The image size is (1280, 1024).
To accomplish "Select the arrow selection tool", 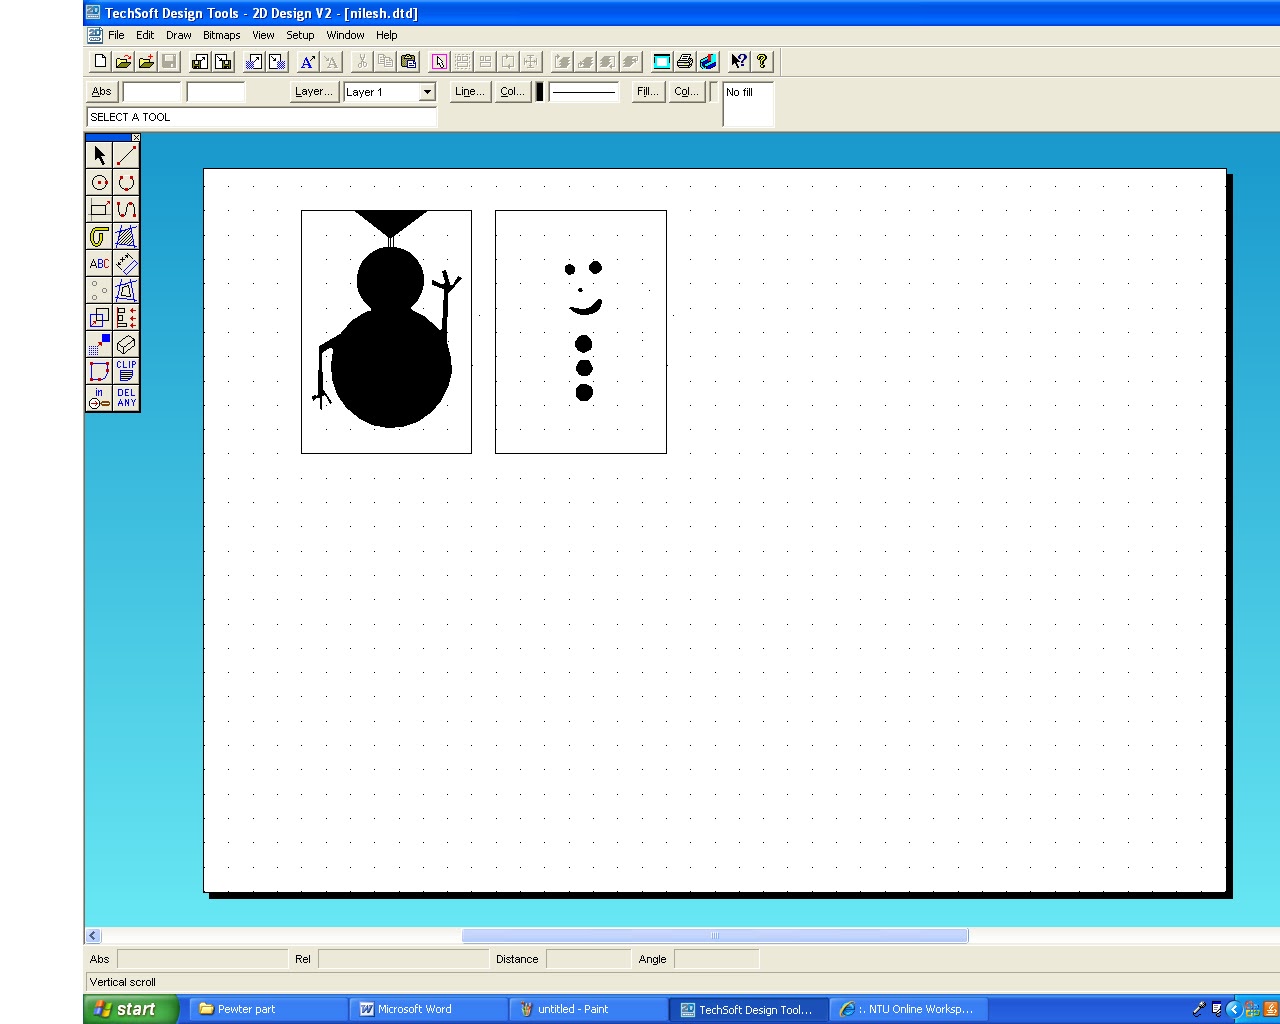I will (x=99, y=155).
